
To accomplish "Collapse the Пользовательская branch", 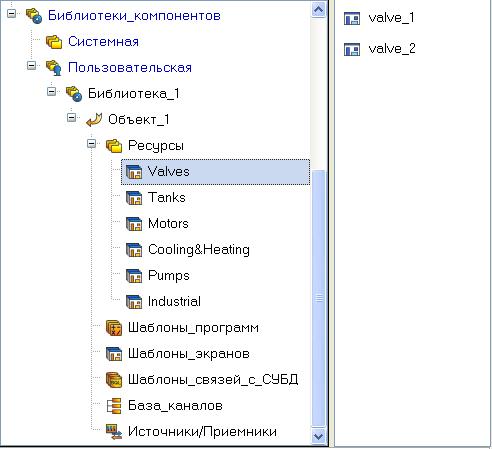I will click(x=31, y=66).
